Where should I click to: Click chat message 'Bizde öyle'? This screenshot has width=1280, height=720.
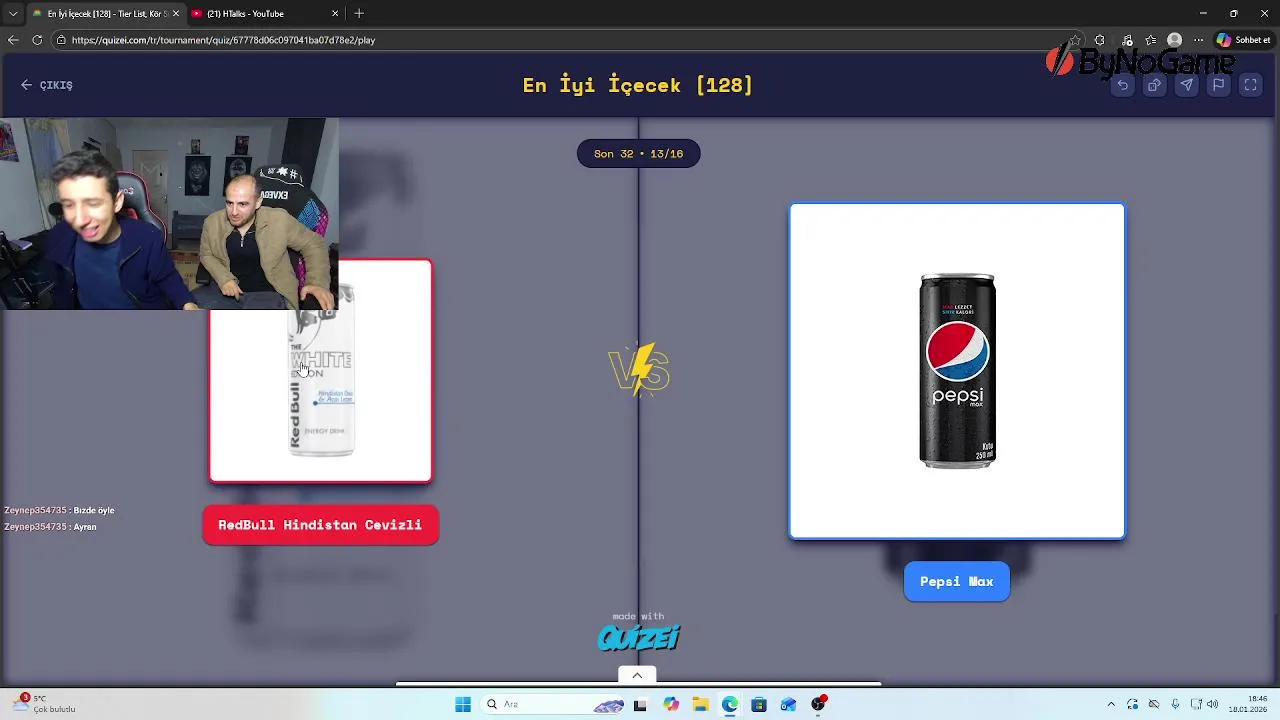pos(94,510)
